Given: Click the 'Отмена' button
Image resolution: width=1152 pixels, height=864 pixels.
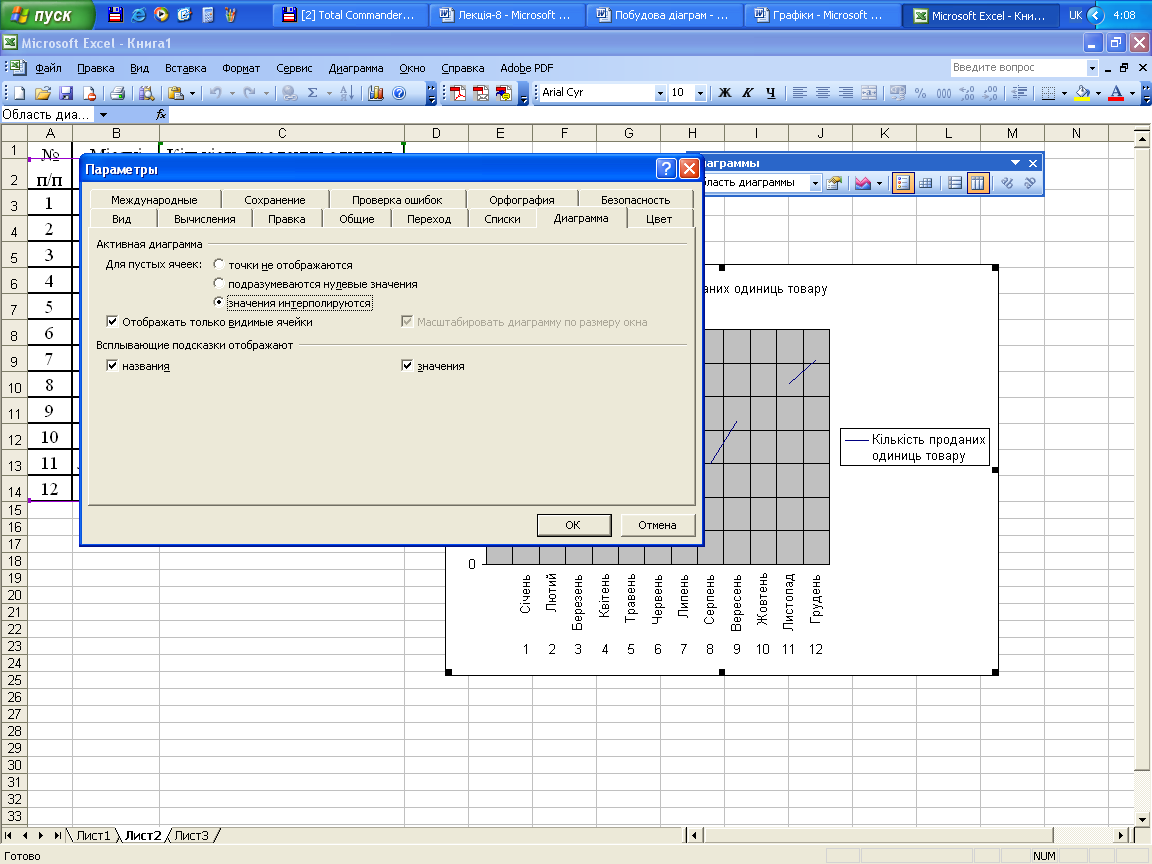Looking at the screenshot, I should click(x=657, y=525).
